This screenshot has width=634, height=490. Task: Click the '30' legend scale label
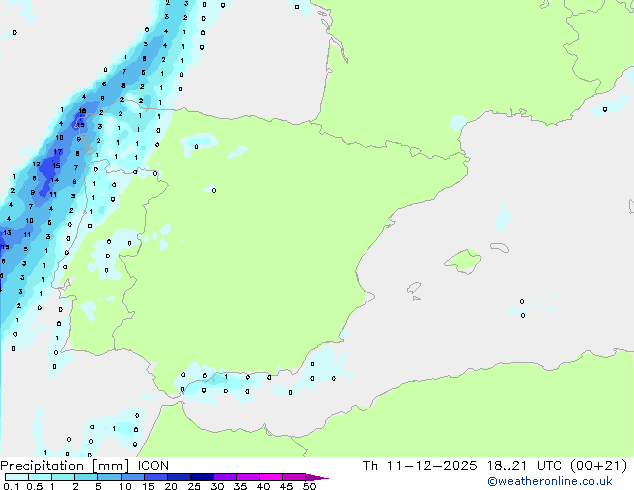(217, 486)
